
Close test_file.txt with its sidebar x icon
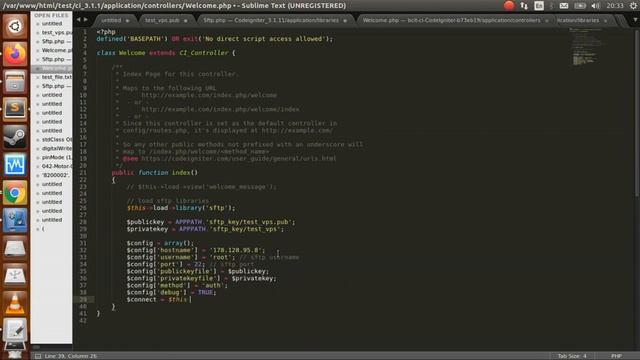click(x=38, y=77)
